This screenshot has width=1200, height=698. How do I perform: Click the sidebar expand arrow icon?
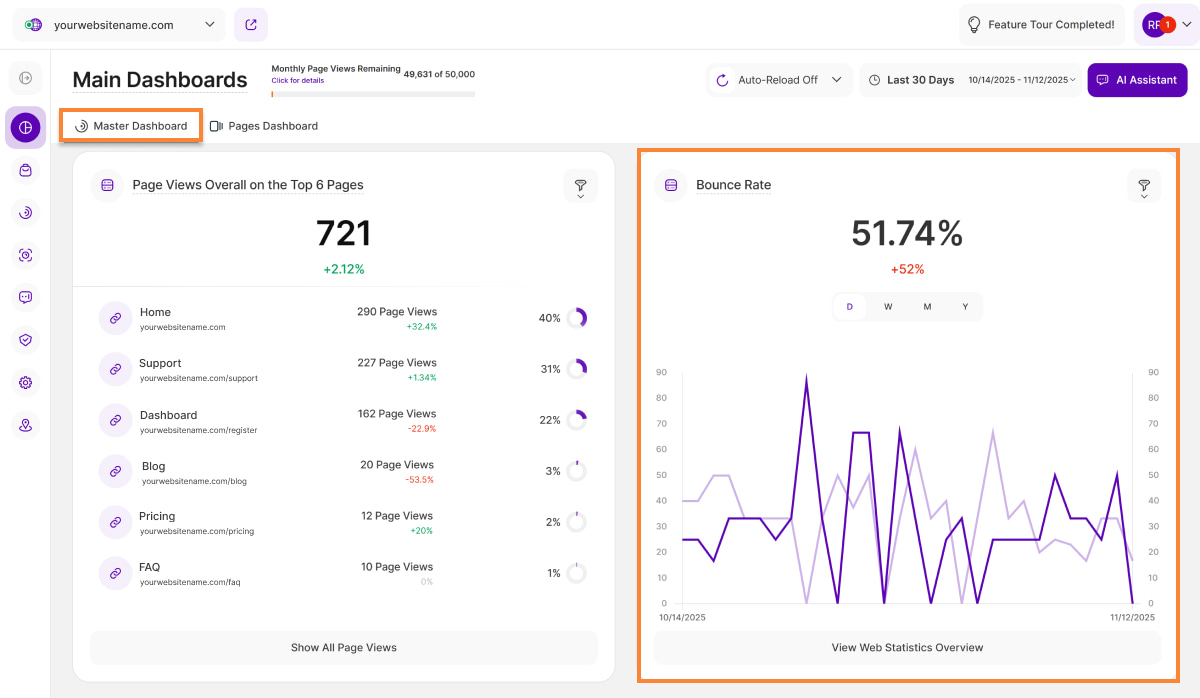25,77
